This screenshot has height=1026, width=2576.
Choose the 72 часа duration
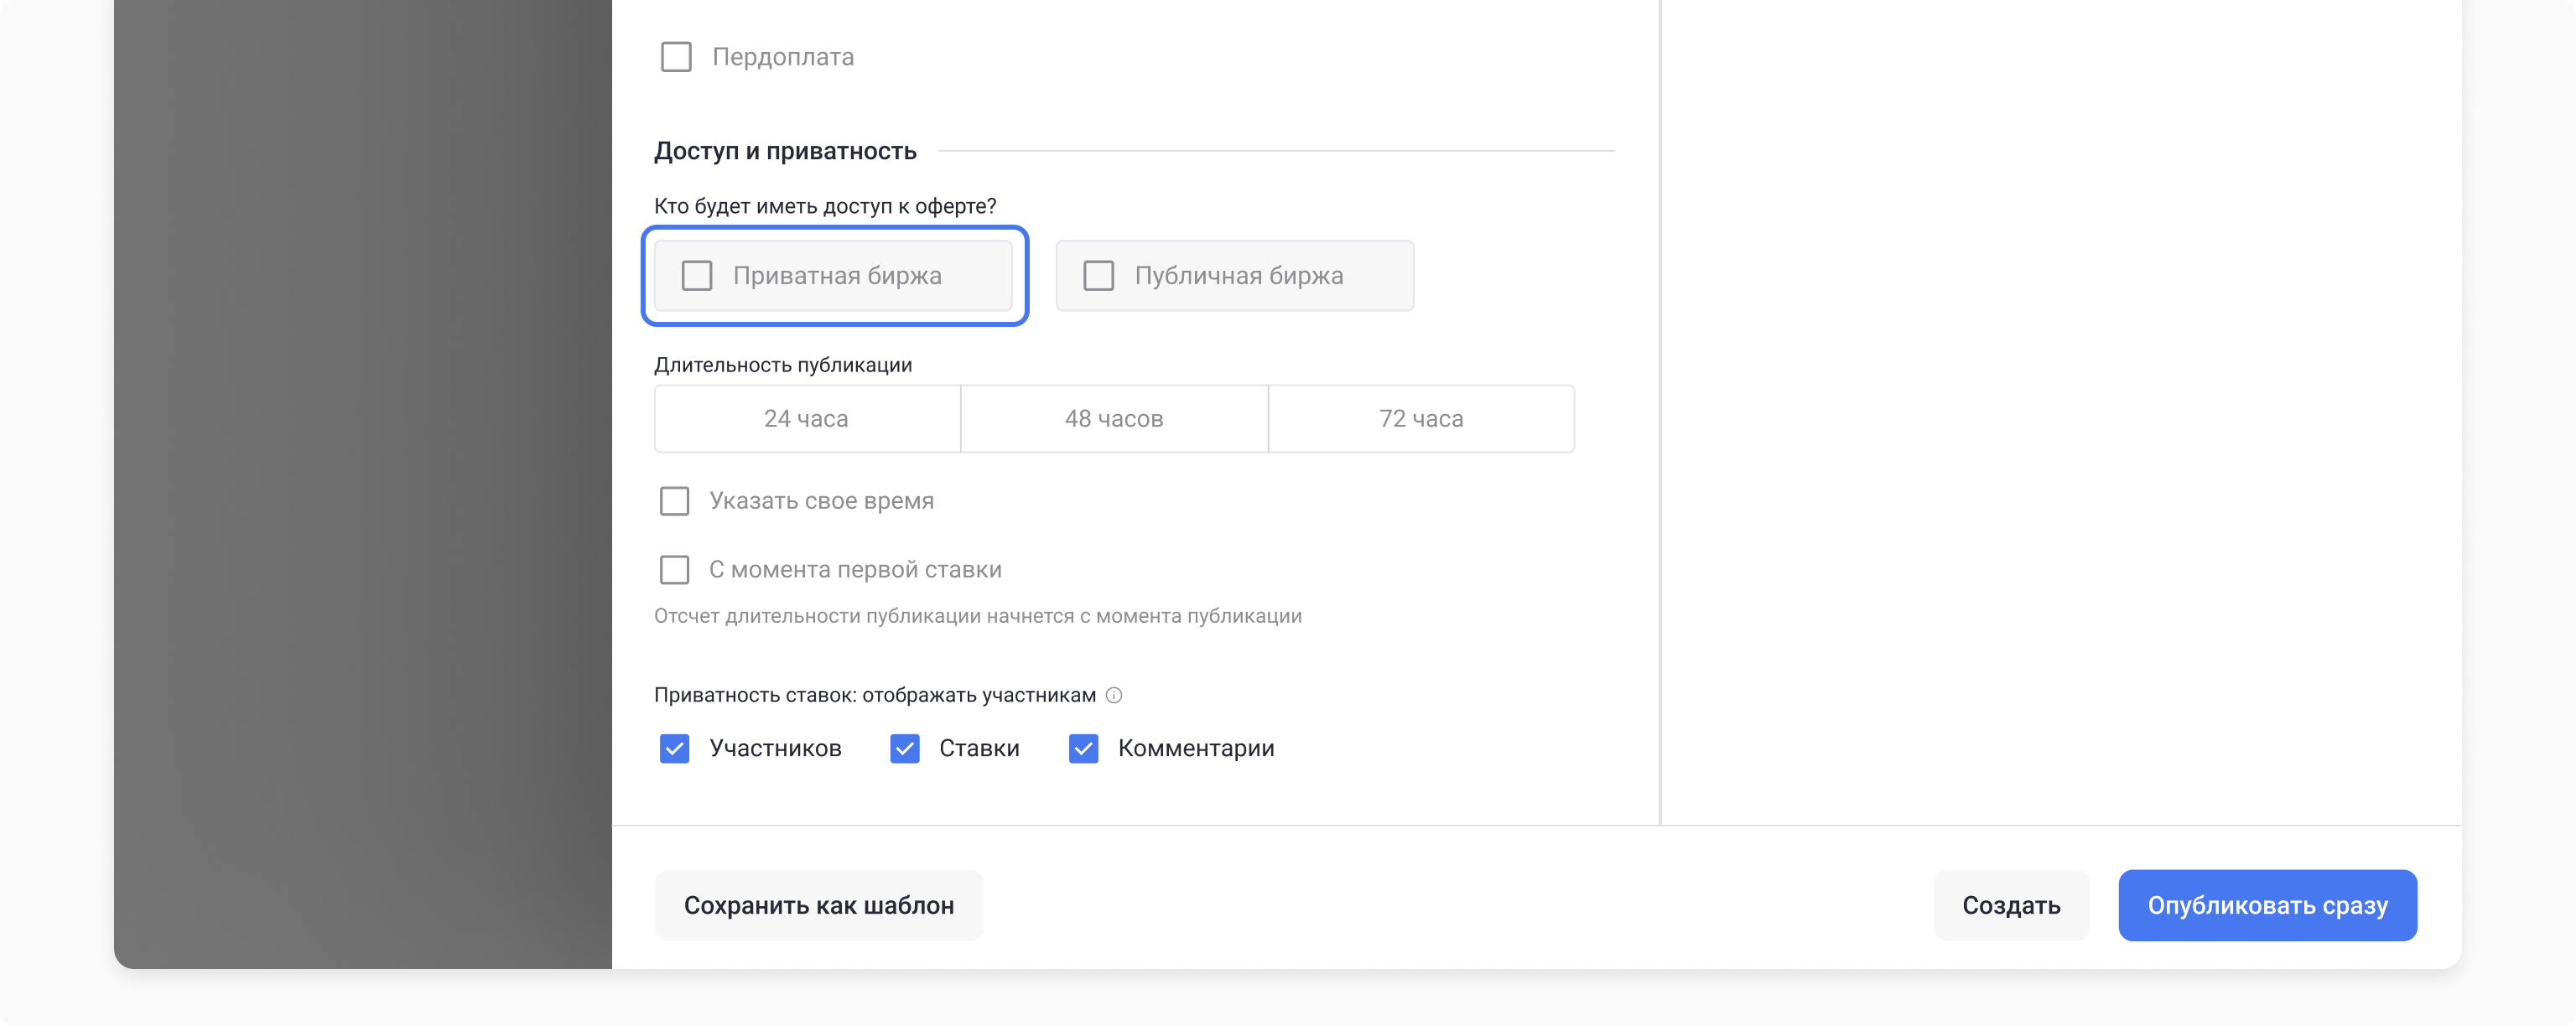tap(1421, 418)
